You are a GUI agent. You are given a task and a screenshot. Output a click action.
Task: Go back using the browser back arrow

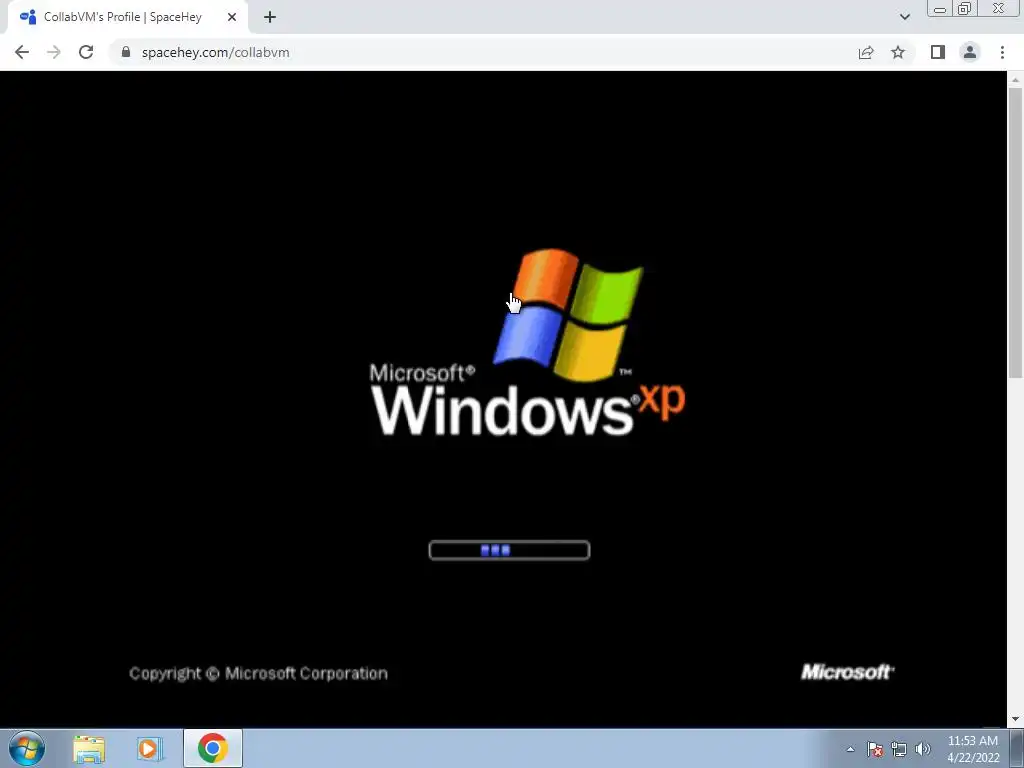pos(22,52)
